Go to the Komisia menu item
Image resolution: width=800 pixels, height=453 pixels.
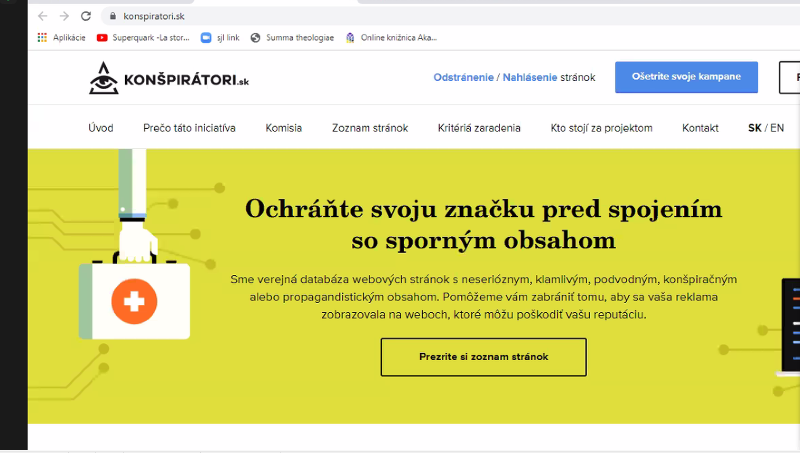point(284,128)
